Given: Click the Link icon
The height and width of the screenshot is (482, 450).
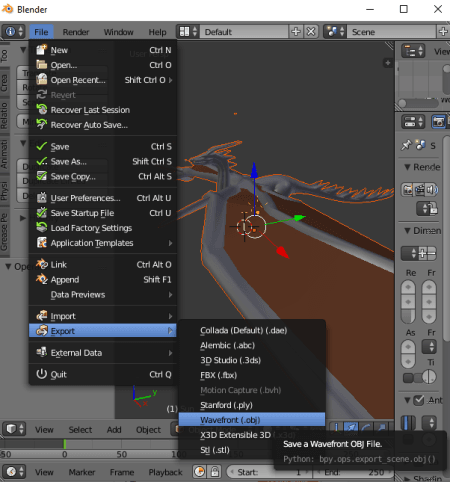Looking at the screenshot, I should pyautogui.click(x=42, y=264).
